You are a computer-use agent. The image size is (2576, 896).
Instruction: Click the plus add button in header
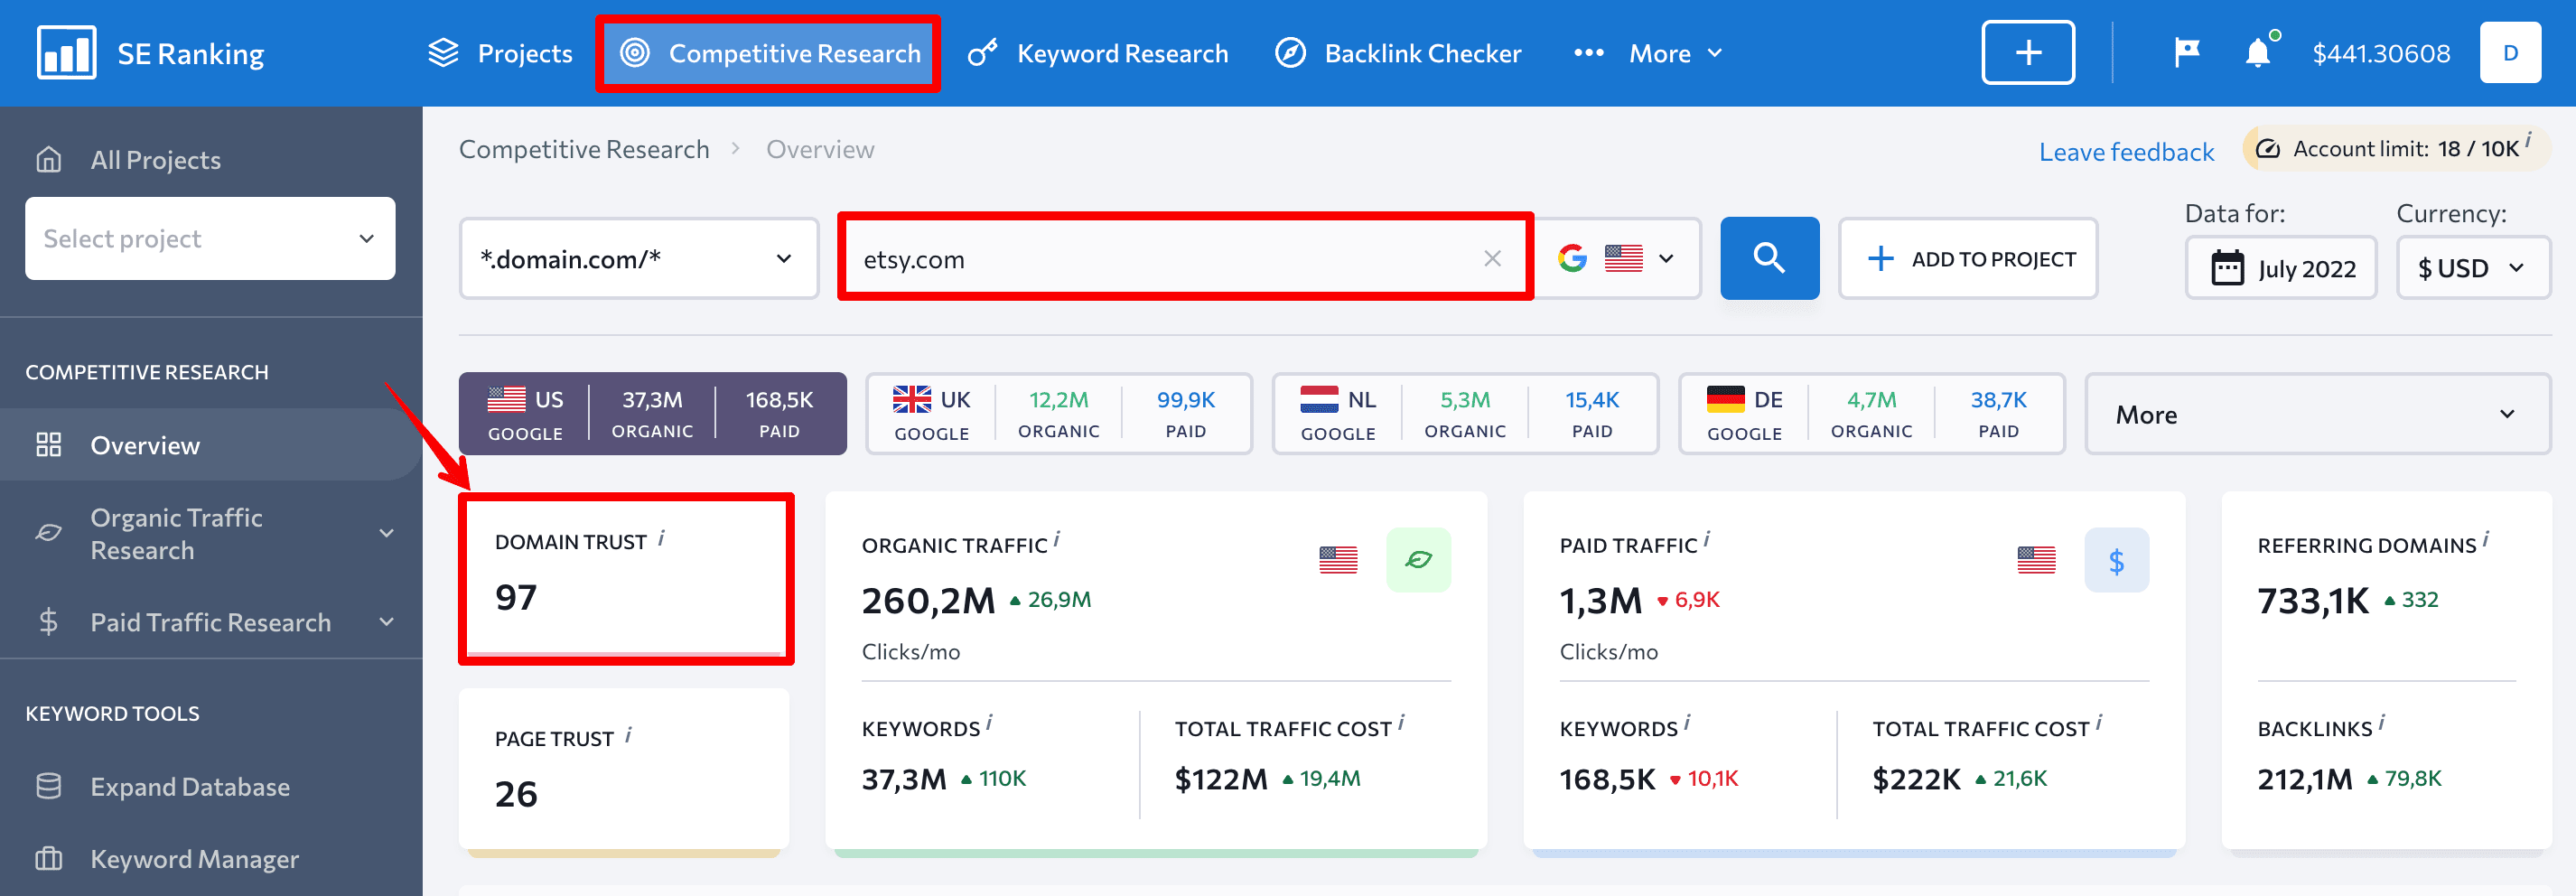(x=2028, y=52)
